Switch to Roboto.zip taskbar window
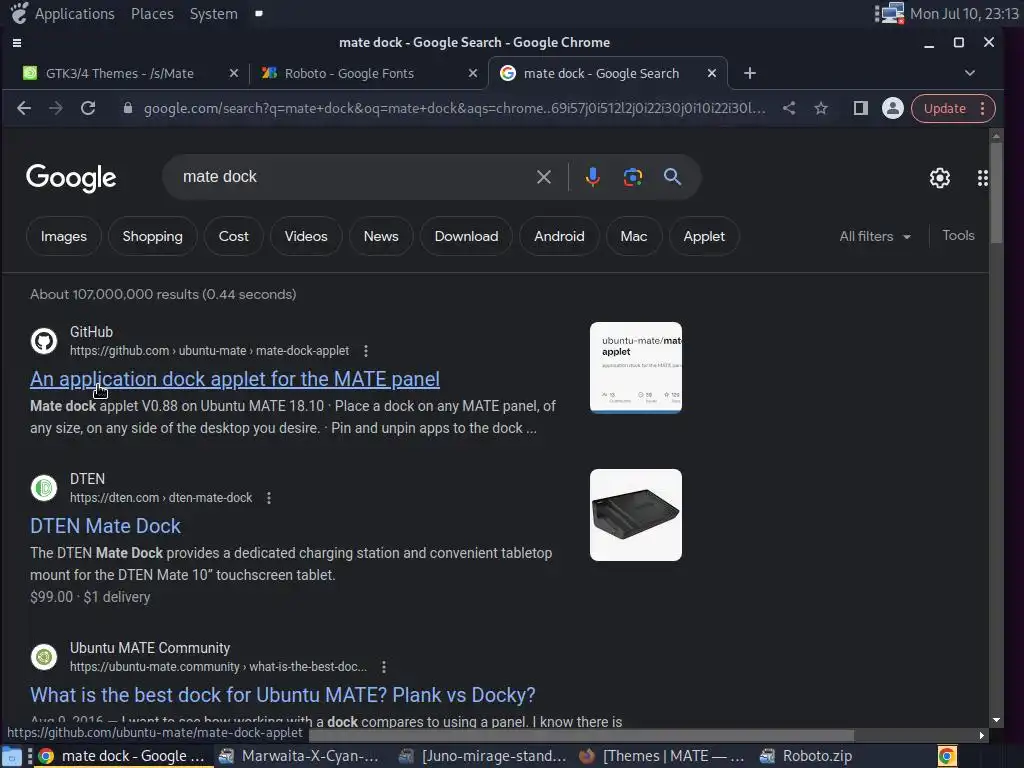The image size is (1024, 768). tap(806, 756)
